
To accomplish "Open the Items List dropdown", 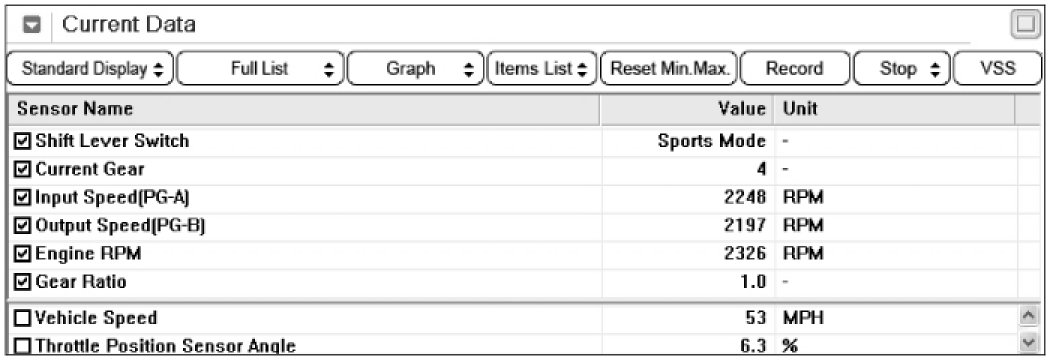I will click(x=542, y=68).
